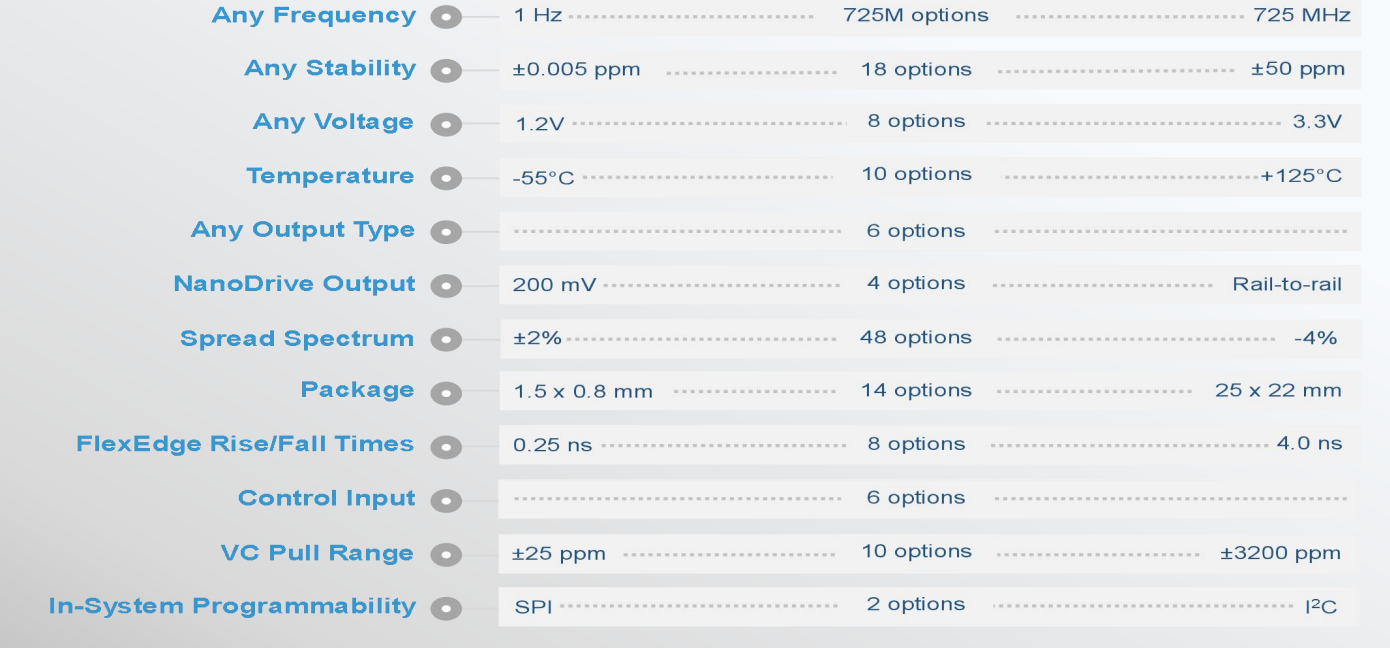The image size is (1390, 648).
Task: Click the 48 options spread spectrum text
Action: [x=915, y=338]
